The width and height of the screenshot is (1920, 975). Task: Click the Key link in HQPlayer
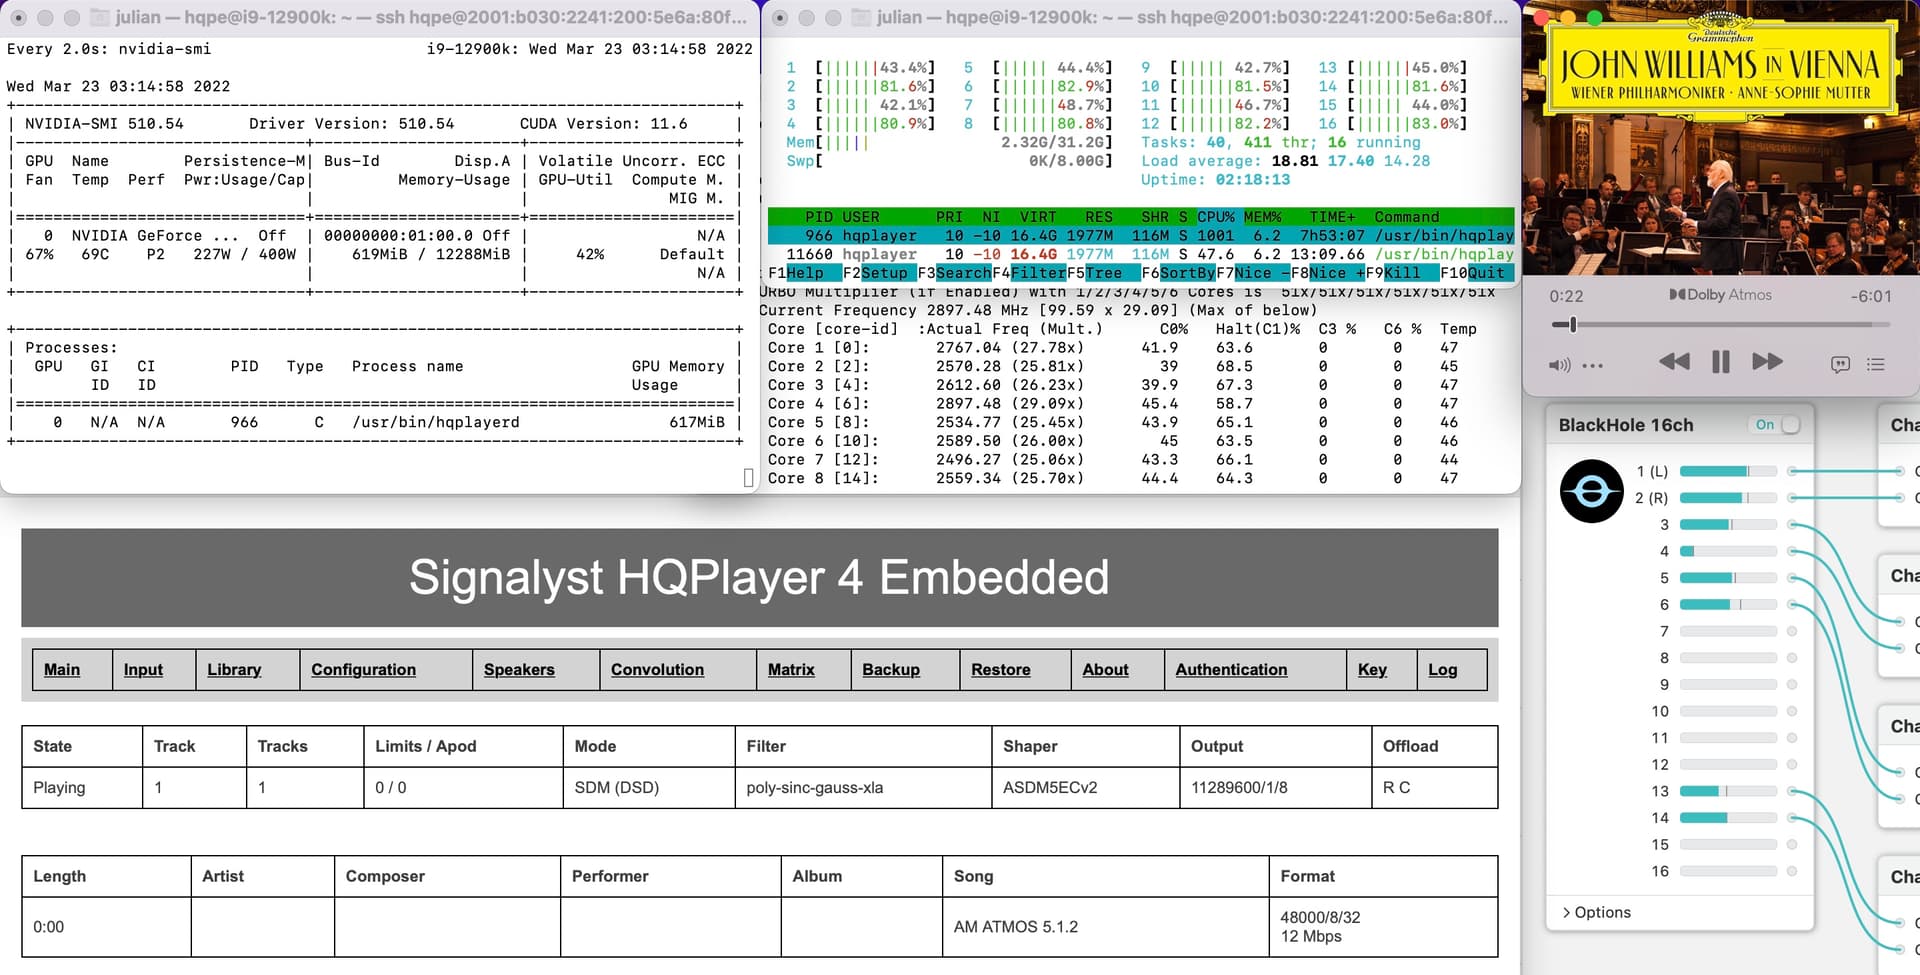click(1372, 669)
